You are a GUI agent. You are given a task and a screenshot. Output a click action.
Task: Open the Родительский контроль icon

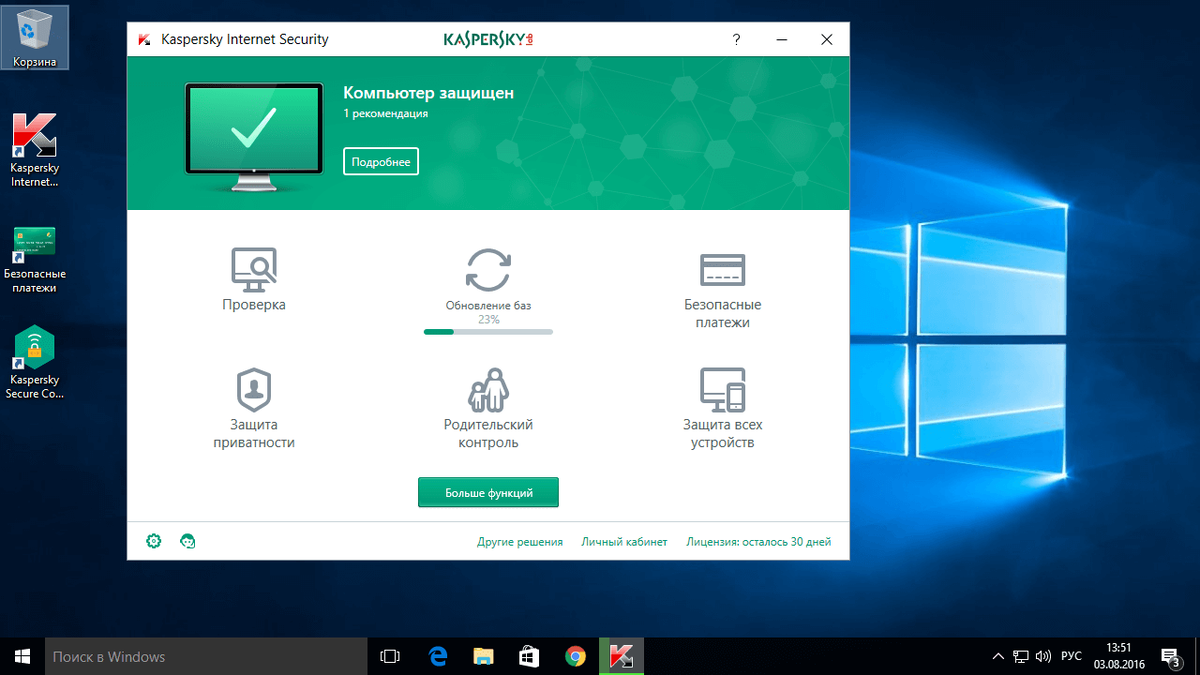point(488,389)
